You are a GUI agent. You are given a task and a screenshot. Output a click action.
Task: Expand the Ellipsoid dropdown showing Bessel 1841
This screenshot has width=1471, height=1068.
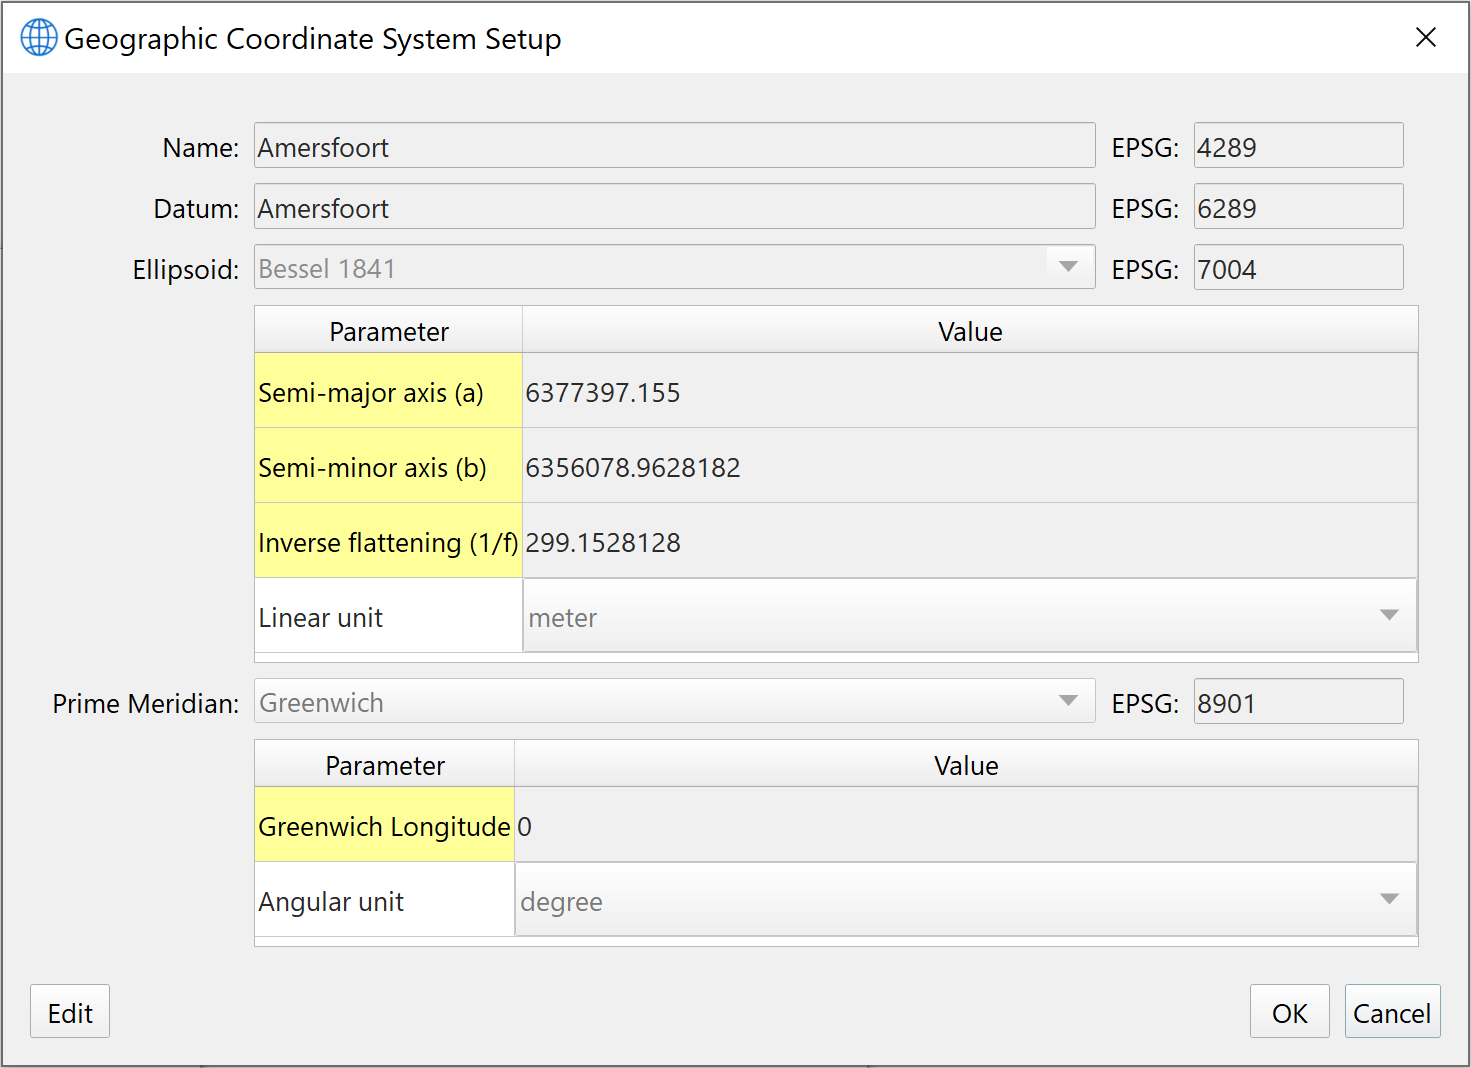[1067, 267]
